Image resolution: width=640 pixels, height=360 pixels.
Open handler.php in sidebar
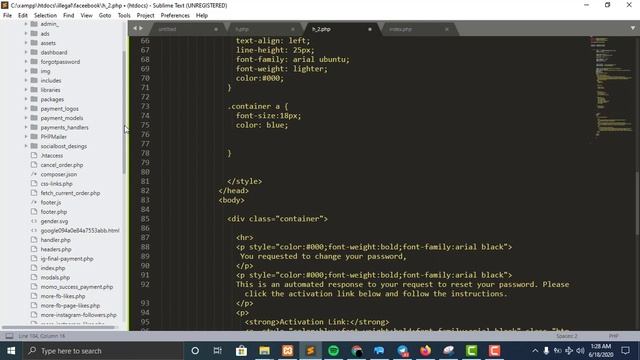click(56, 240)
